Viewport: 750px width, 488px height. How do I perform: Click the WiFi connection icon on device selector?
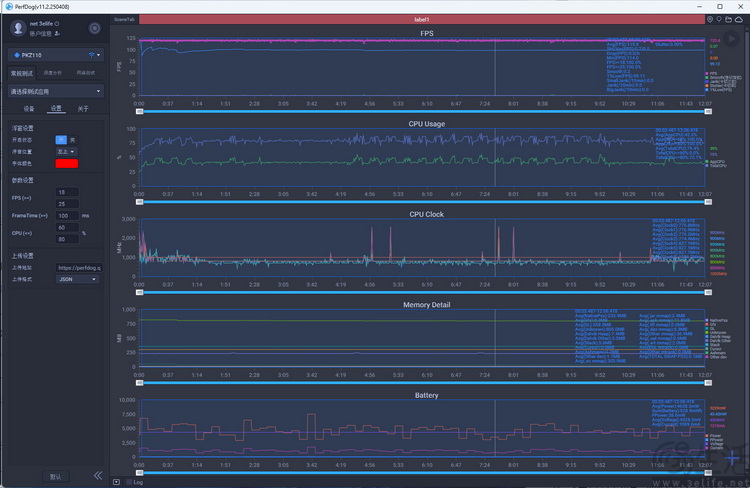(x=91, y=55)
